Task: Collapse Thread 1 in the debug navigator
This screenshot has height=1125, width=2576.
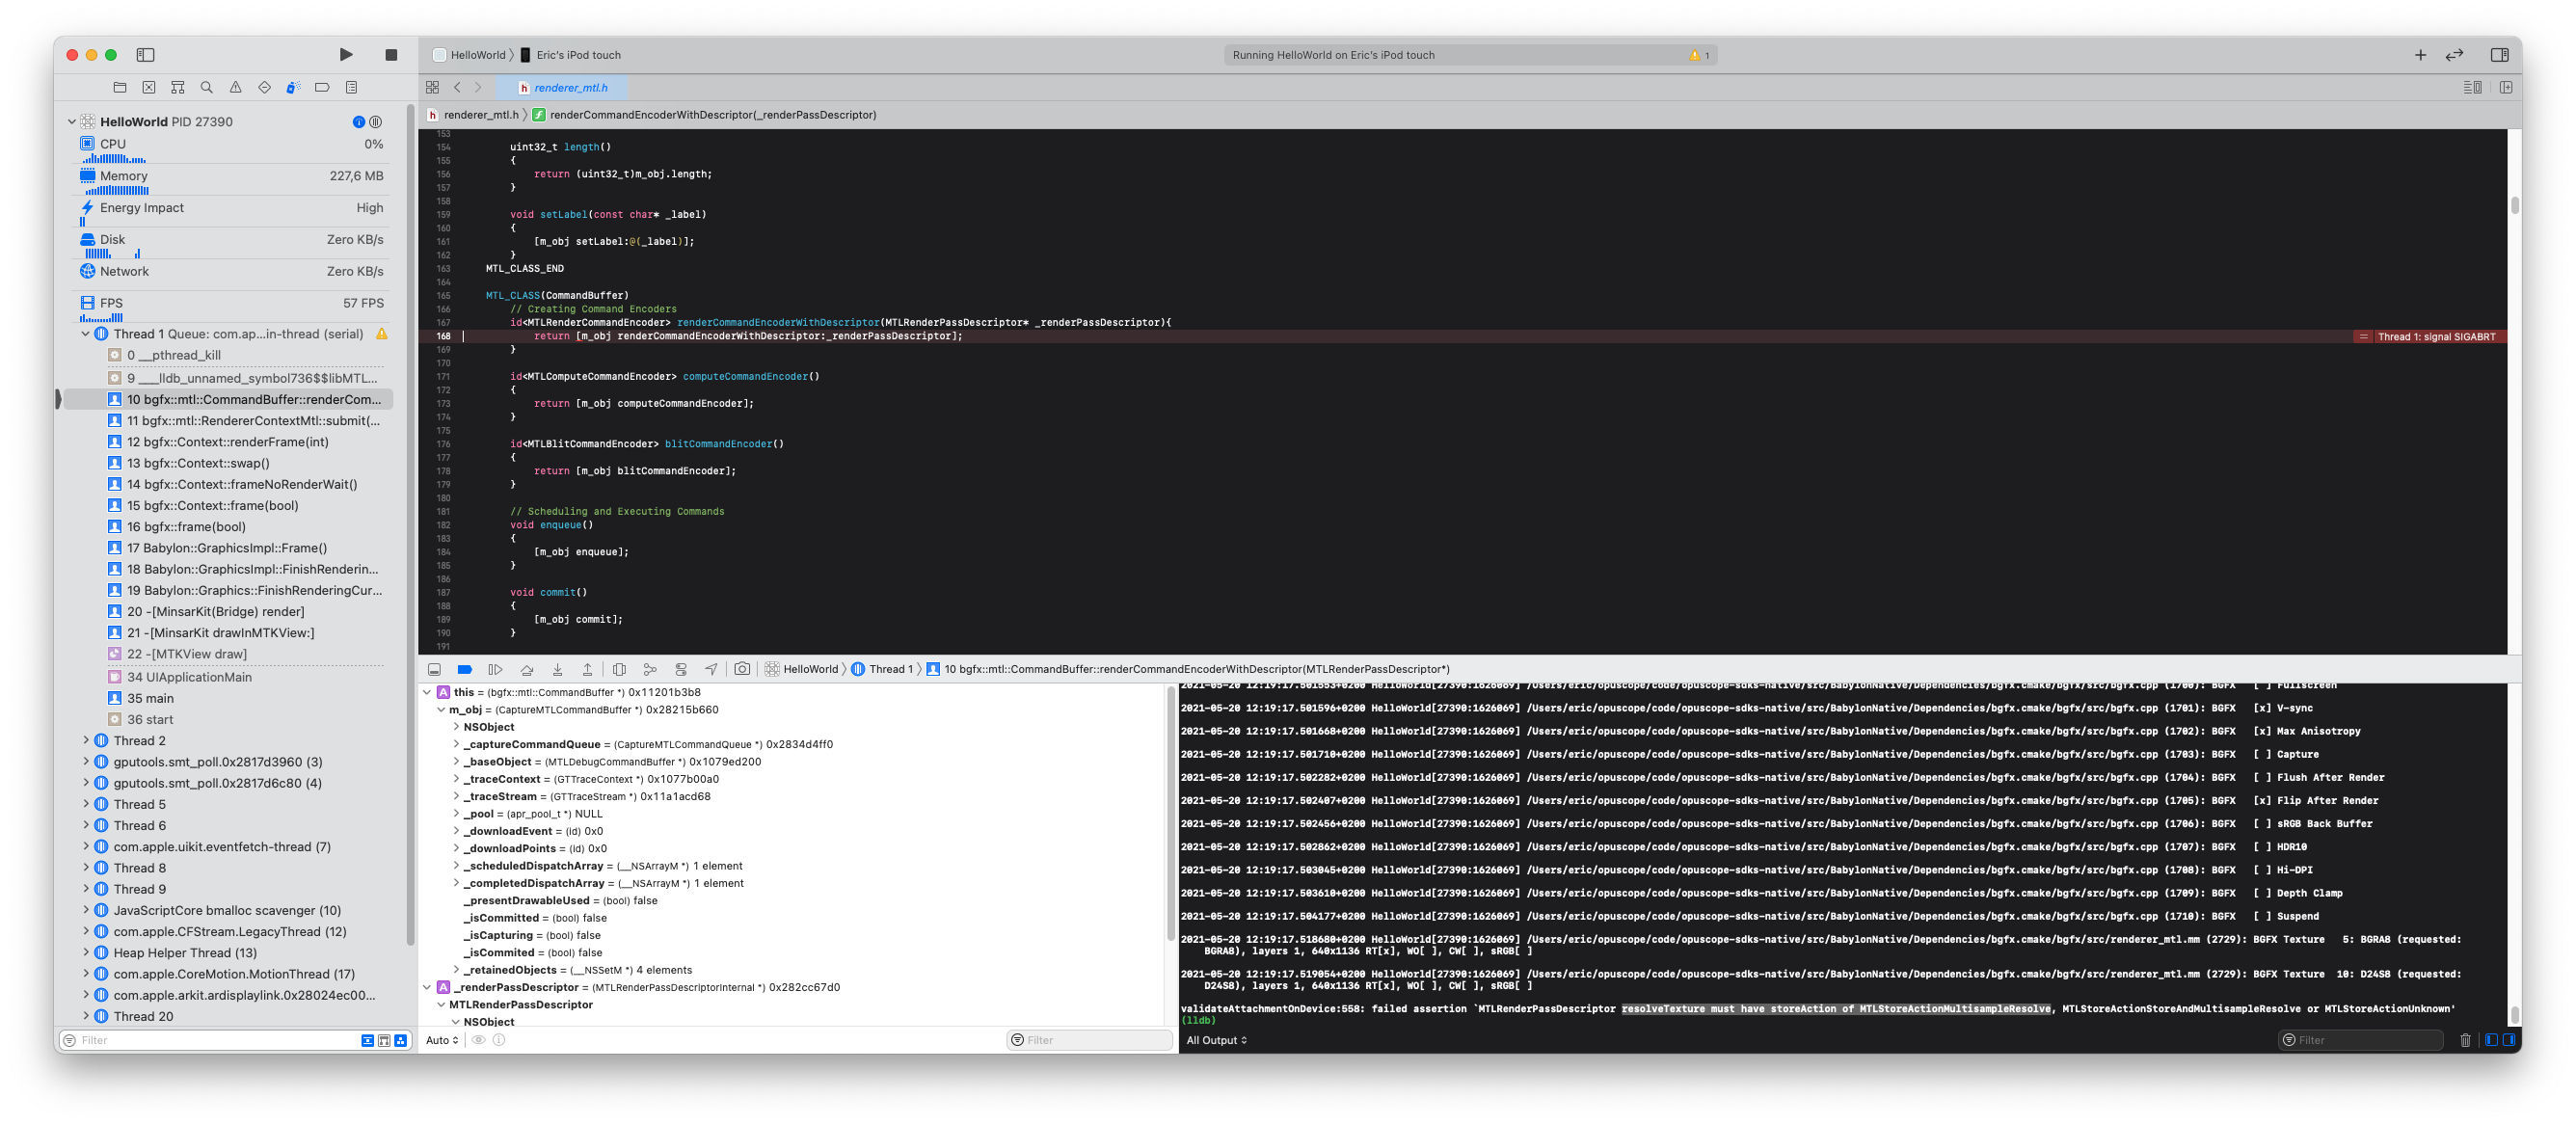Action: tap(85, 333)
